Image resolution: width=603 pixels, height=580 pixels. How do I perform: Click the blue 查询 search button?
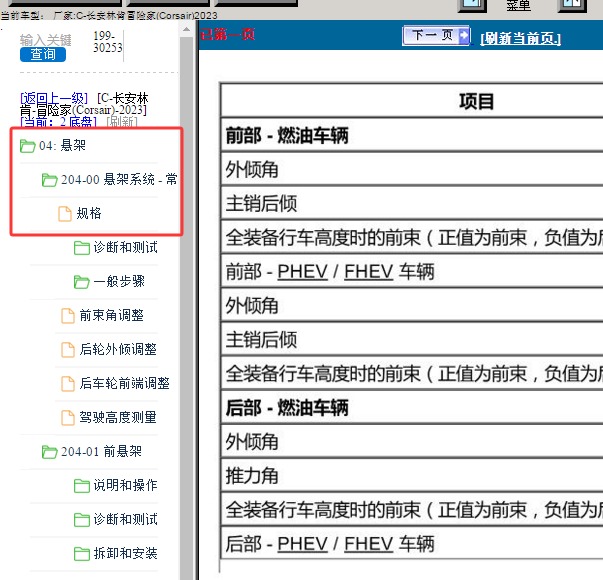(x=43, y=54)
